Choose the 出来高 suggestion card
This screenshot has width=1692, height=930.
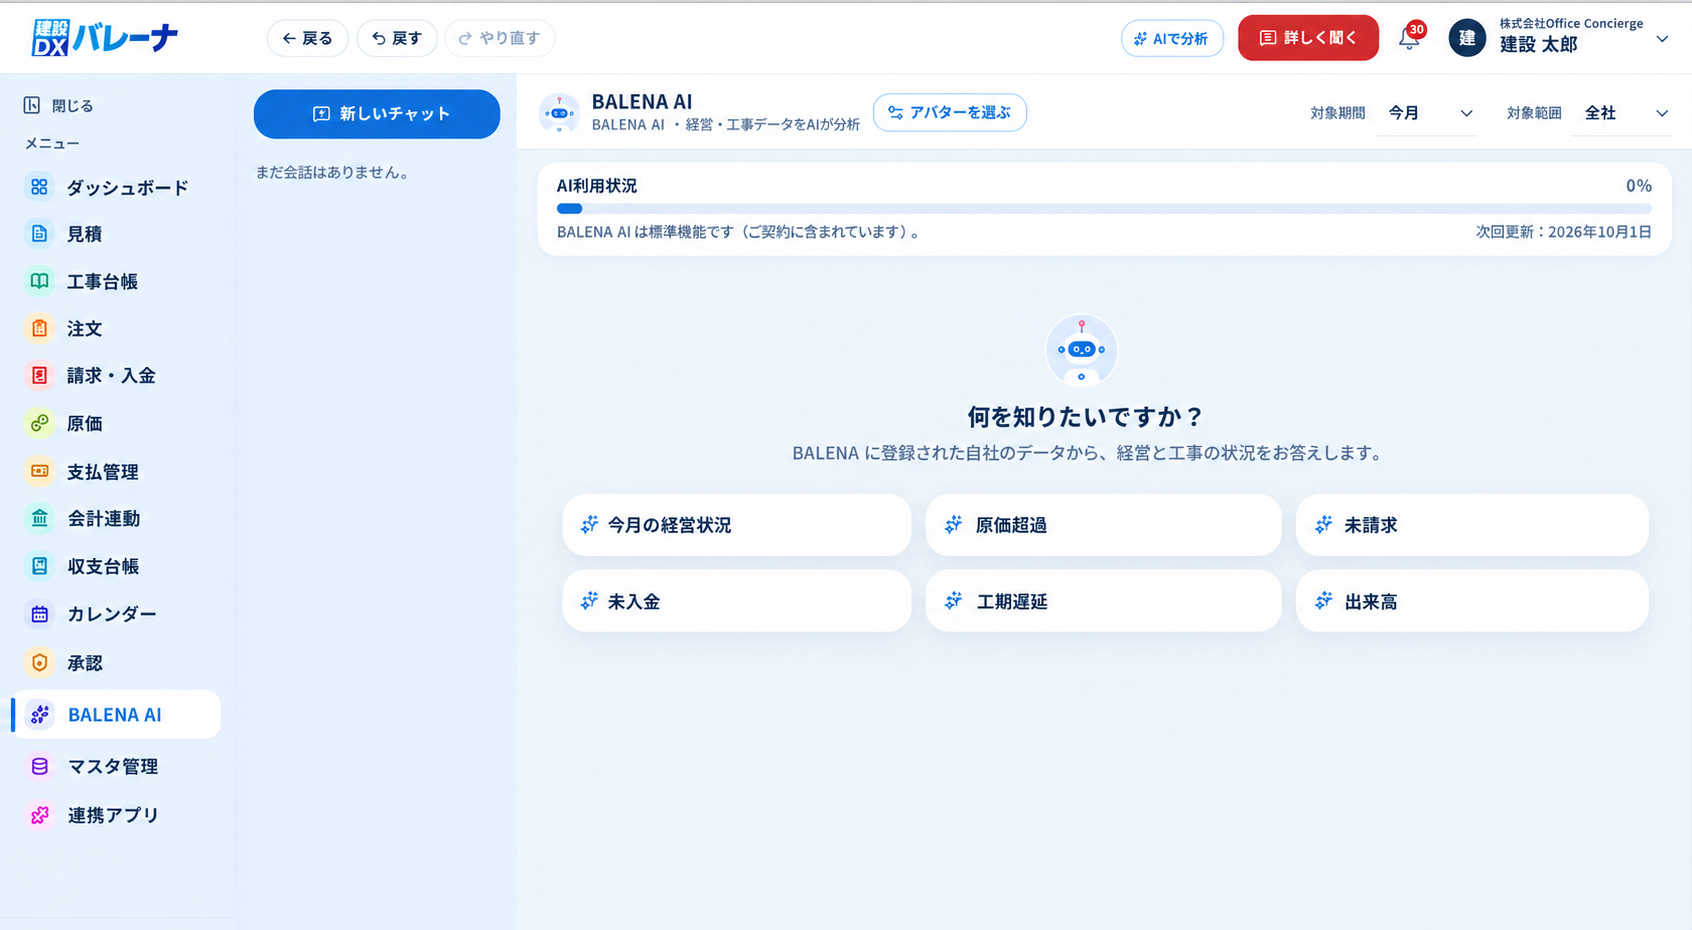(1472, 601)
